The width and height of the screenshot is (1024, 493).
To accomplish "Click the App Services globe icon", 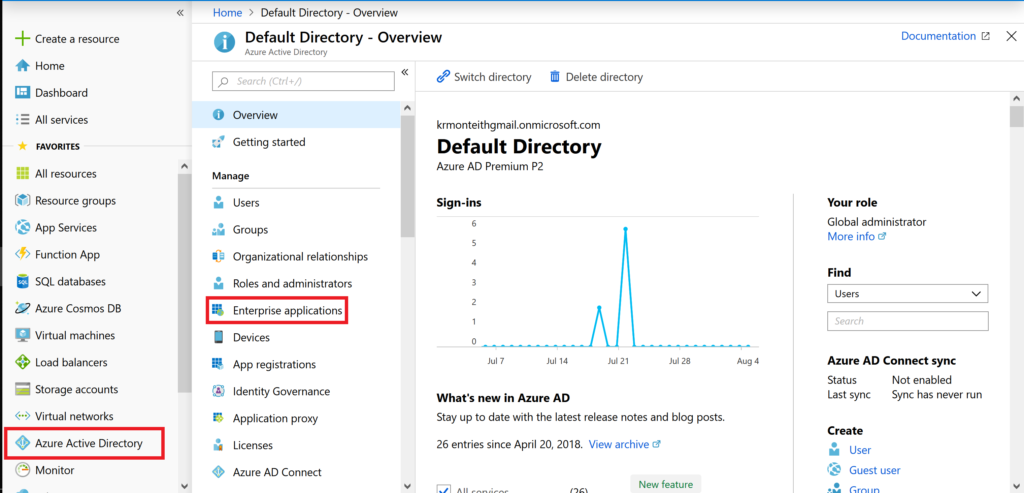I will coord(23,227).
